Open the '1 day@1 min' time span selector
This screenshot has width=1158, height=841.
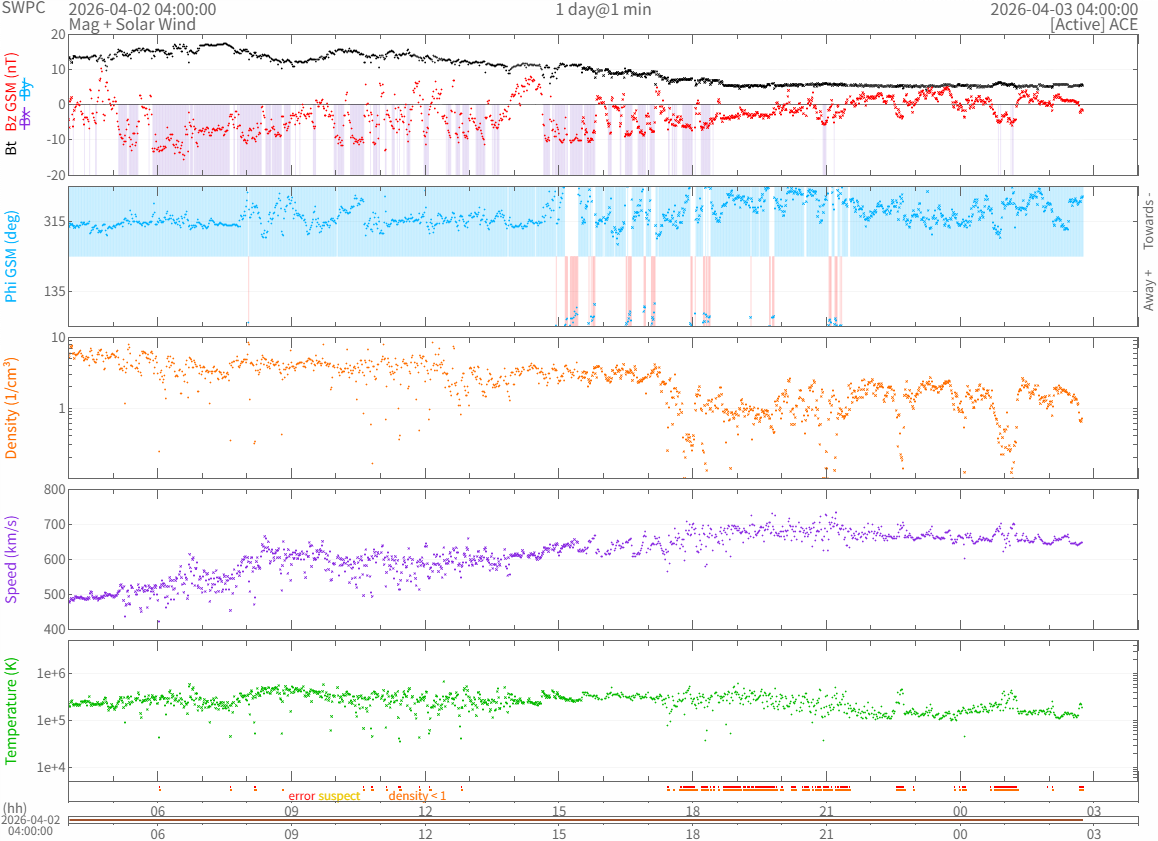603,9
